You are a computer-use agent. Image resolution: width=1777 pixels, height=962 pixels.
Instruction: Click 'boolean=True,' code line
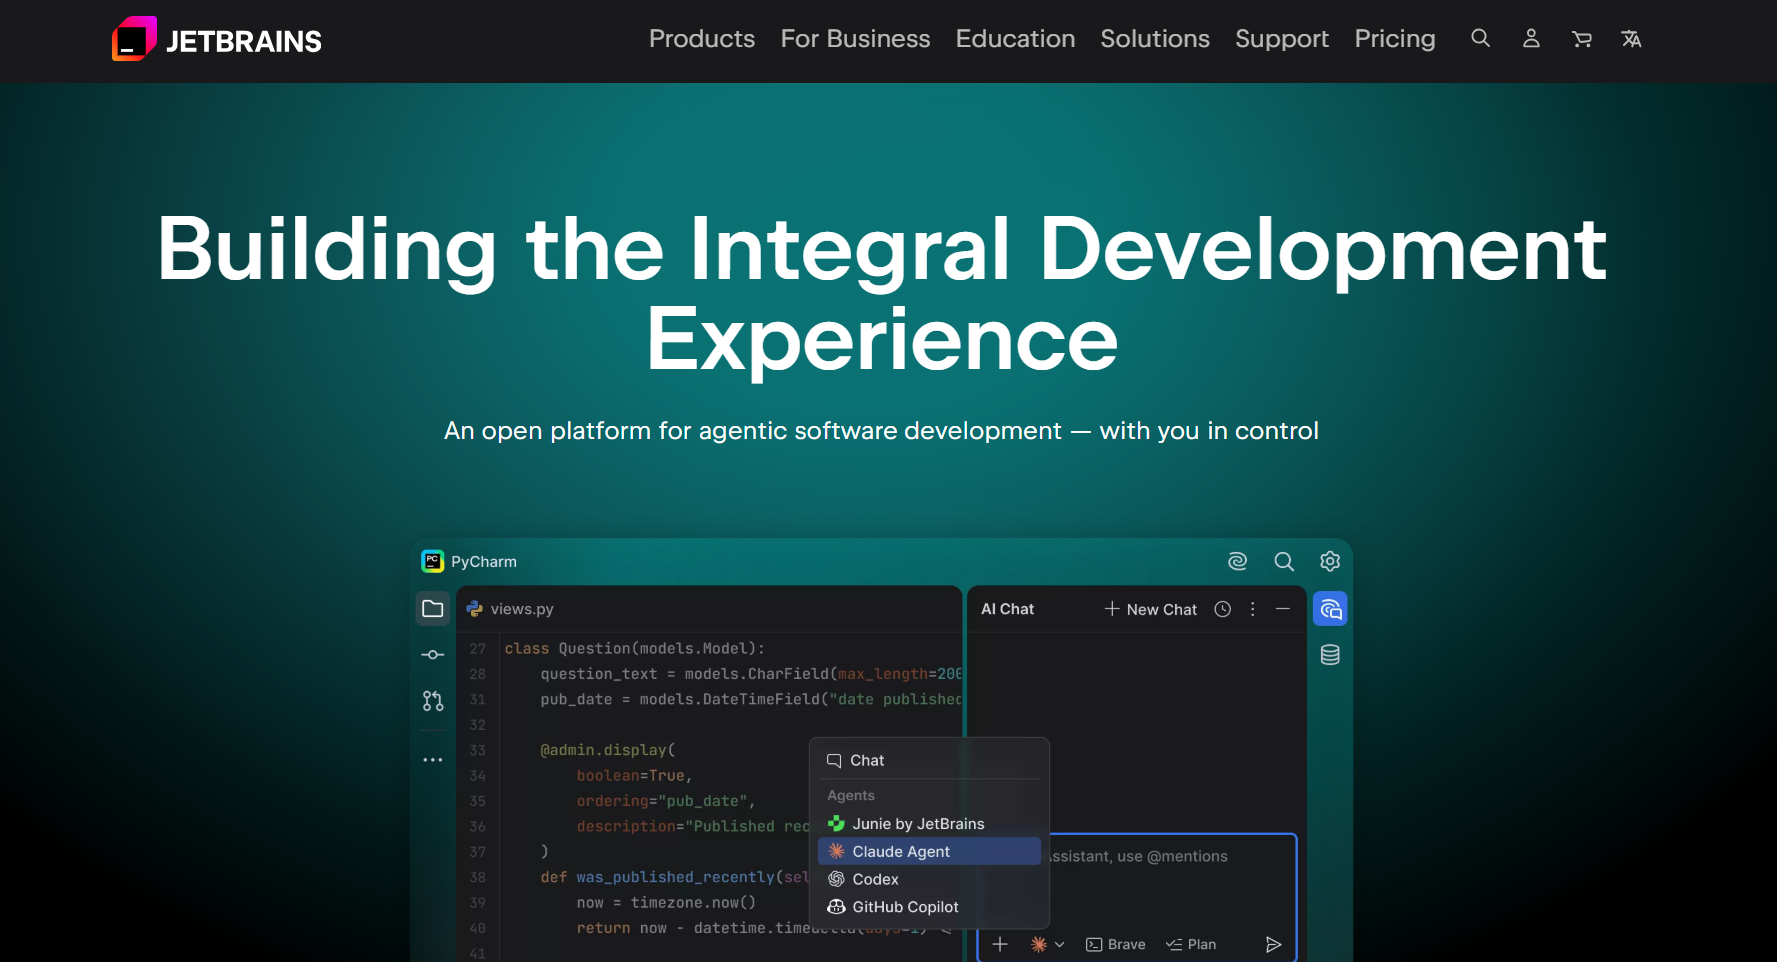(x=634, y=776)
